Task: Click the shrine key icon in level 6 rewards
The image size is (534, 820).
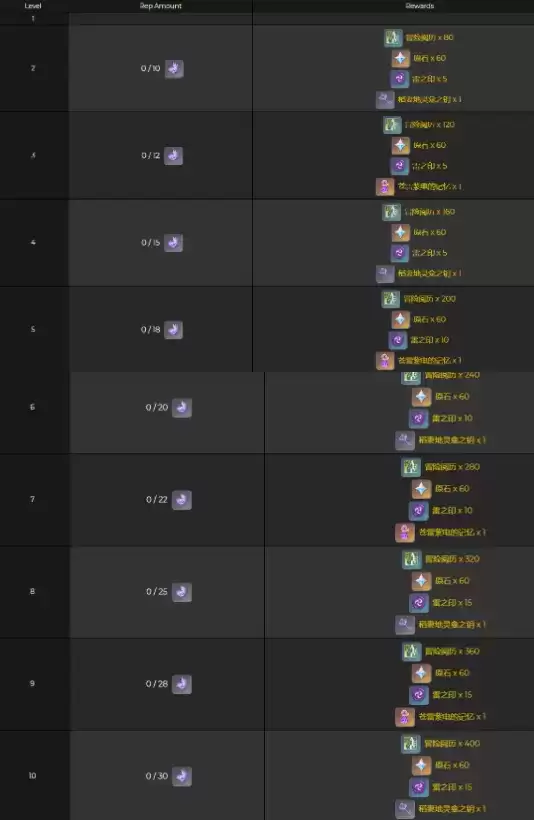Action: coord(405,440)
